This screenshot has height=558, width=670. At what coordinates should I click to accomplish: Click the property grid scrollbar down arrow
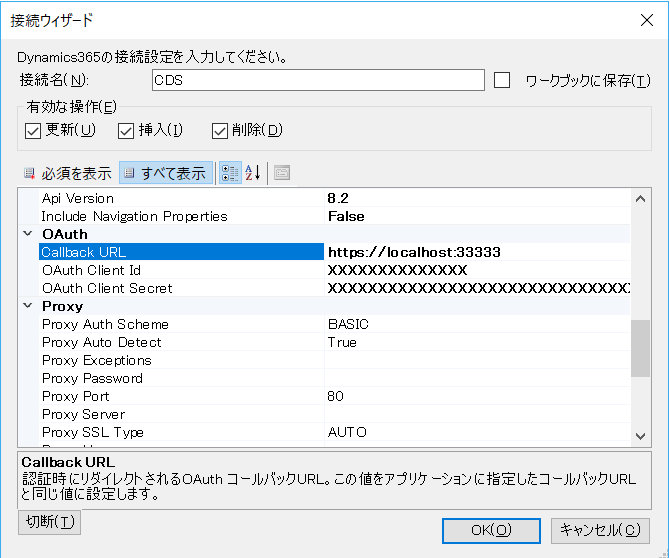pyautogui.click(x=640, y=436)
